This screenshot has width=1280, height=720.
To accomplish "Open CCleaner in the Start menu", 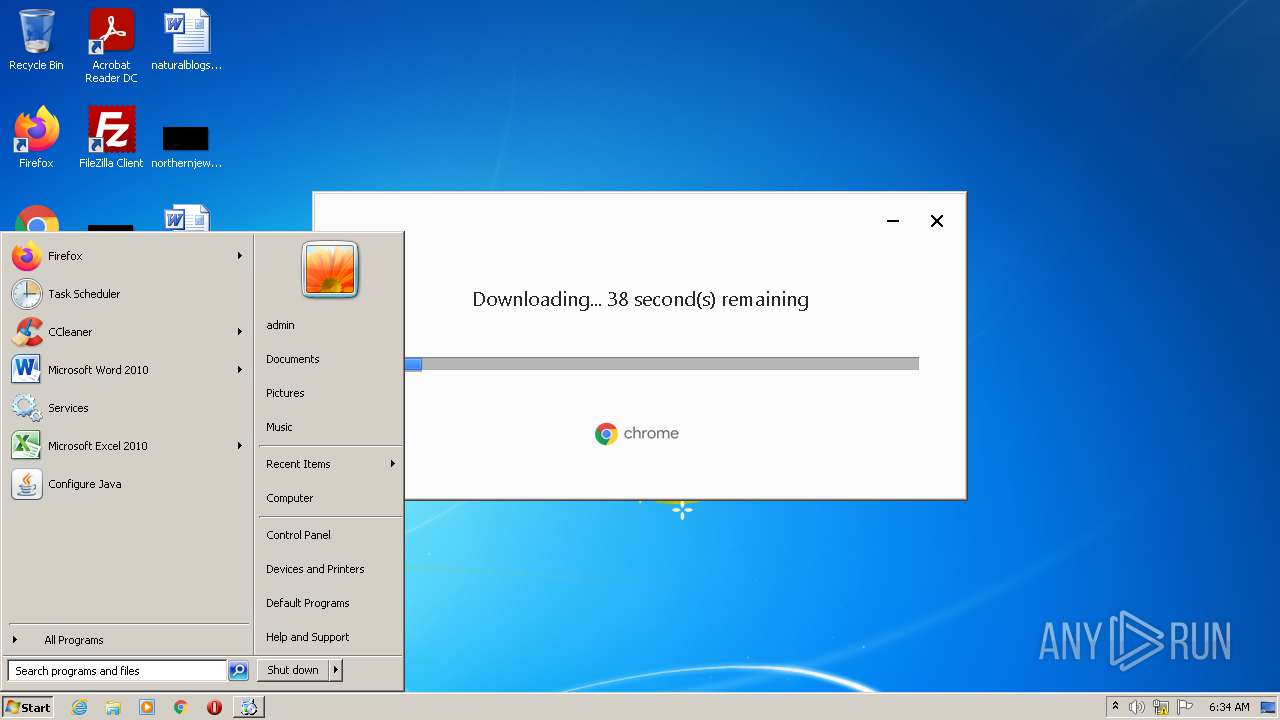I will (128, 332).
